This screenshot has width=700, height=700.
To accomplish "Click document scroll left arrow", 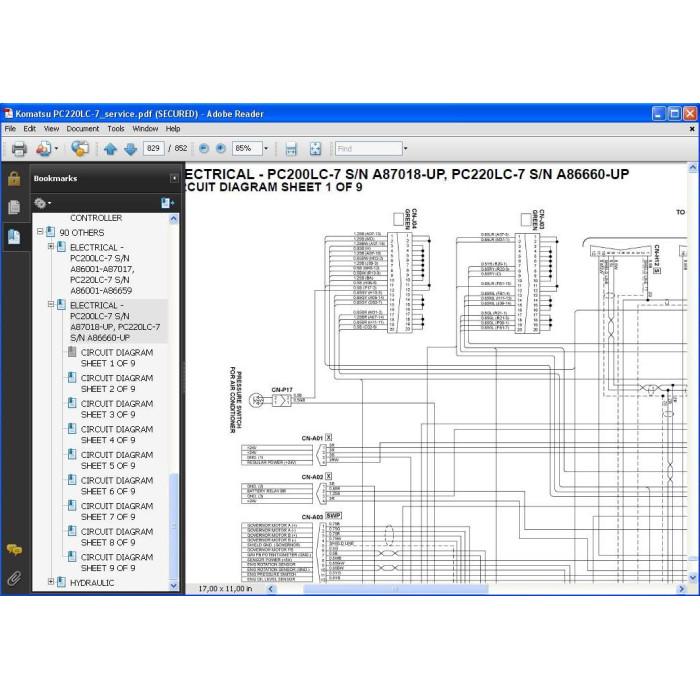I will tap(271, 589).
